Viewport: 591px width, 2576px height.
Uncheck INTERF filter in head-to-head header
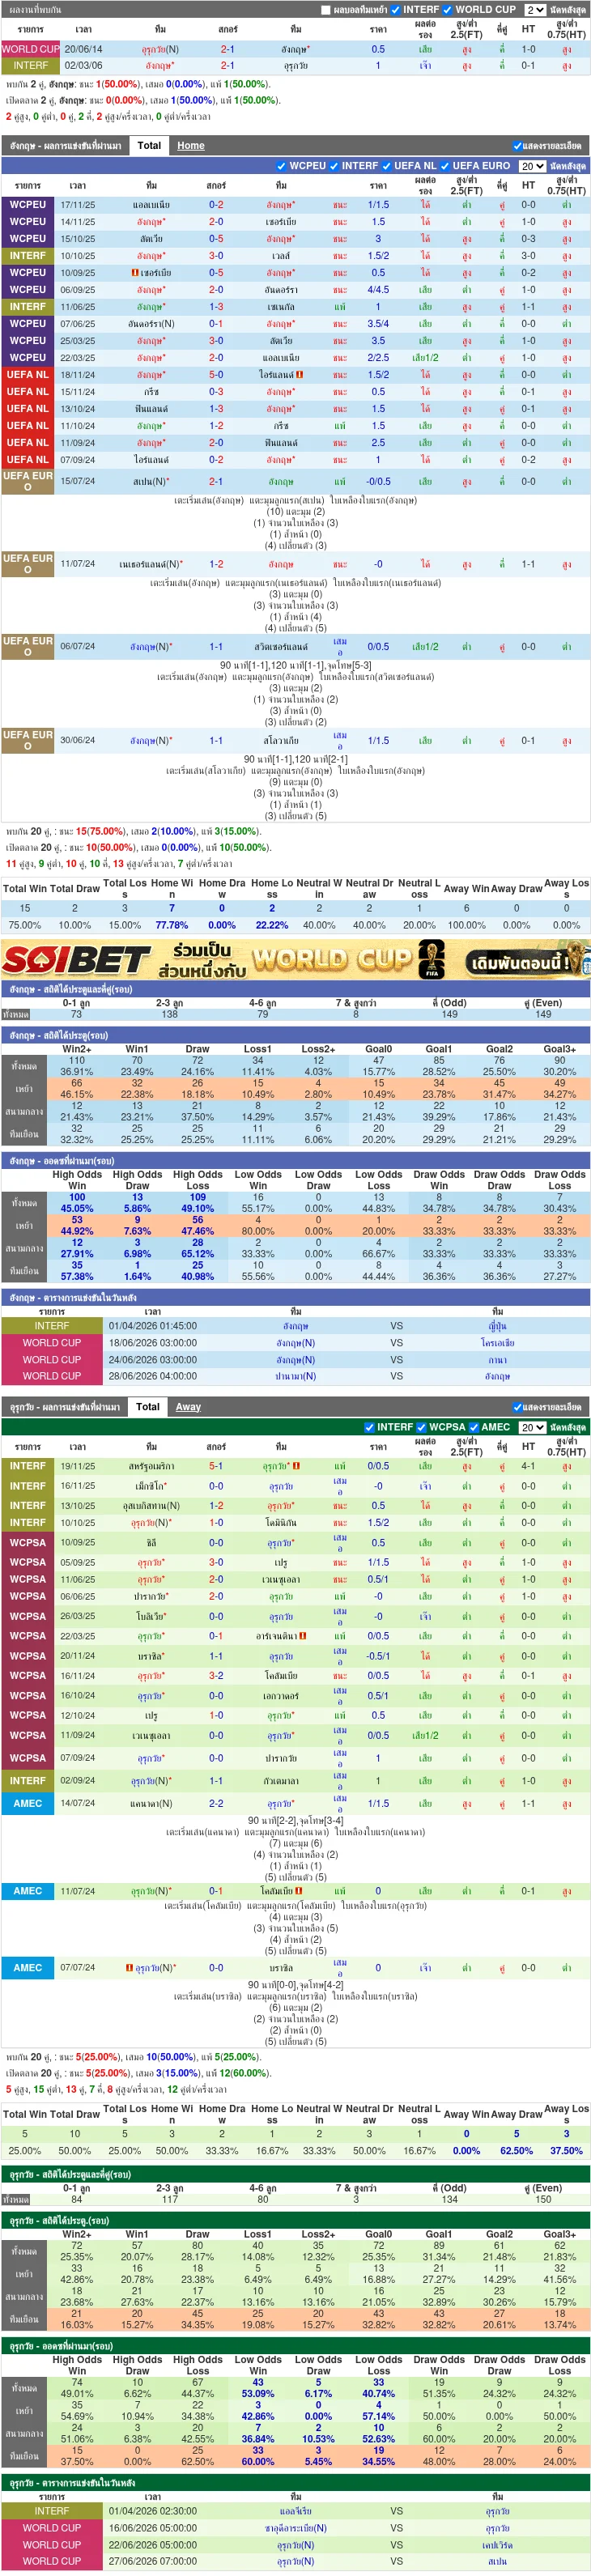pos(396,10)
